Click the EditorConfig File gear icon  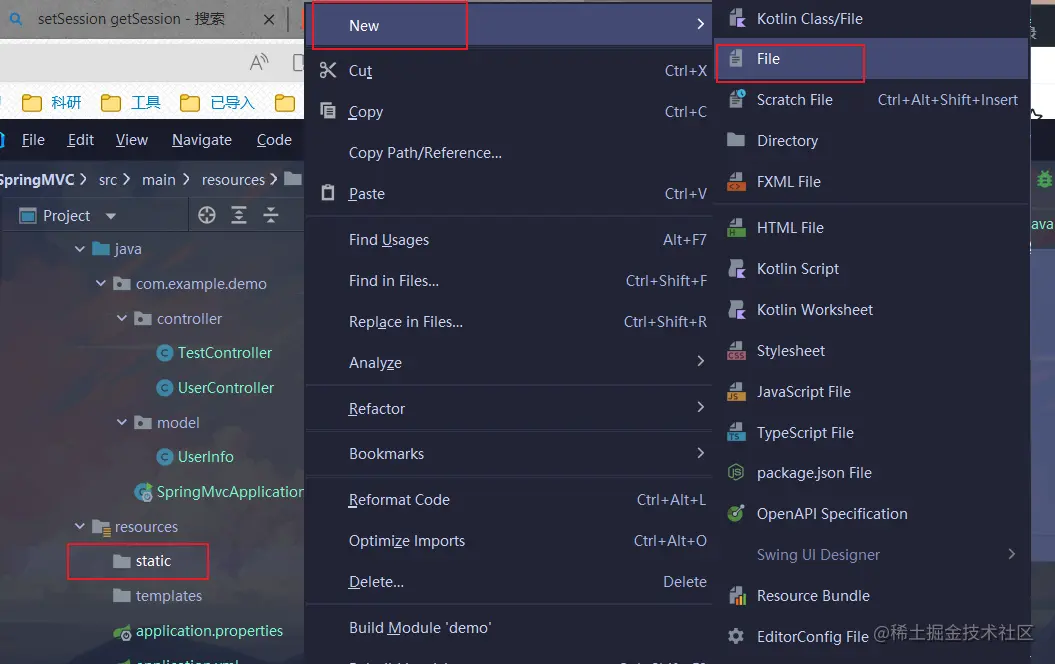click(736, 636)
